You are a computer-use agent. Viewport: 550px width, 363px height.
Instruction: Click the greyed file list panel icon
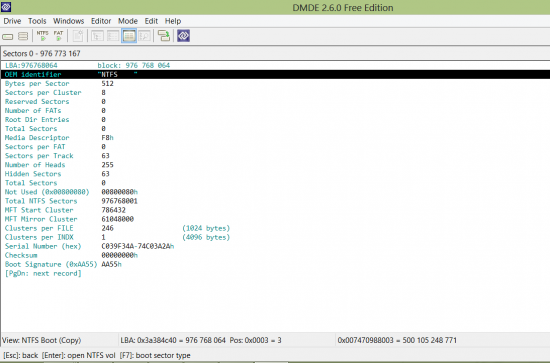[x=113, y=35]
